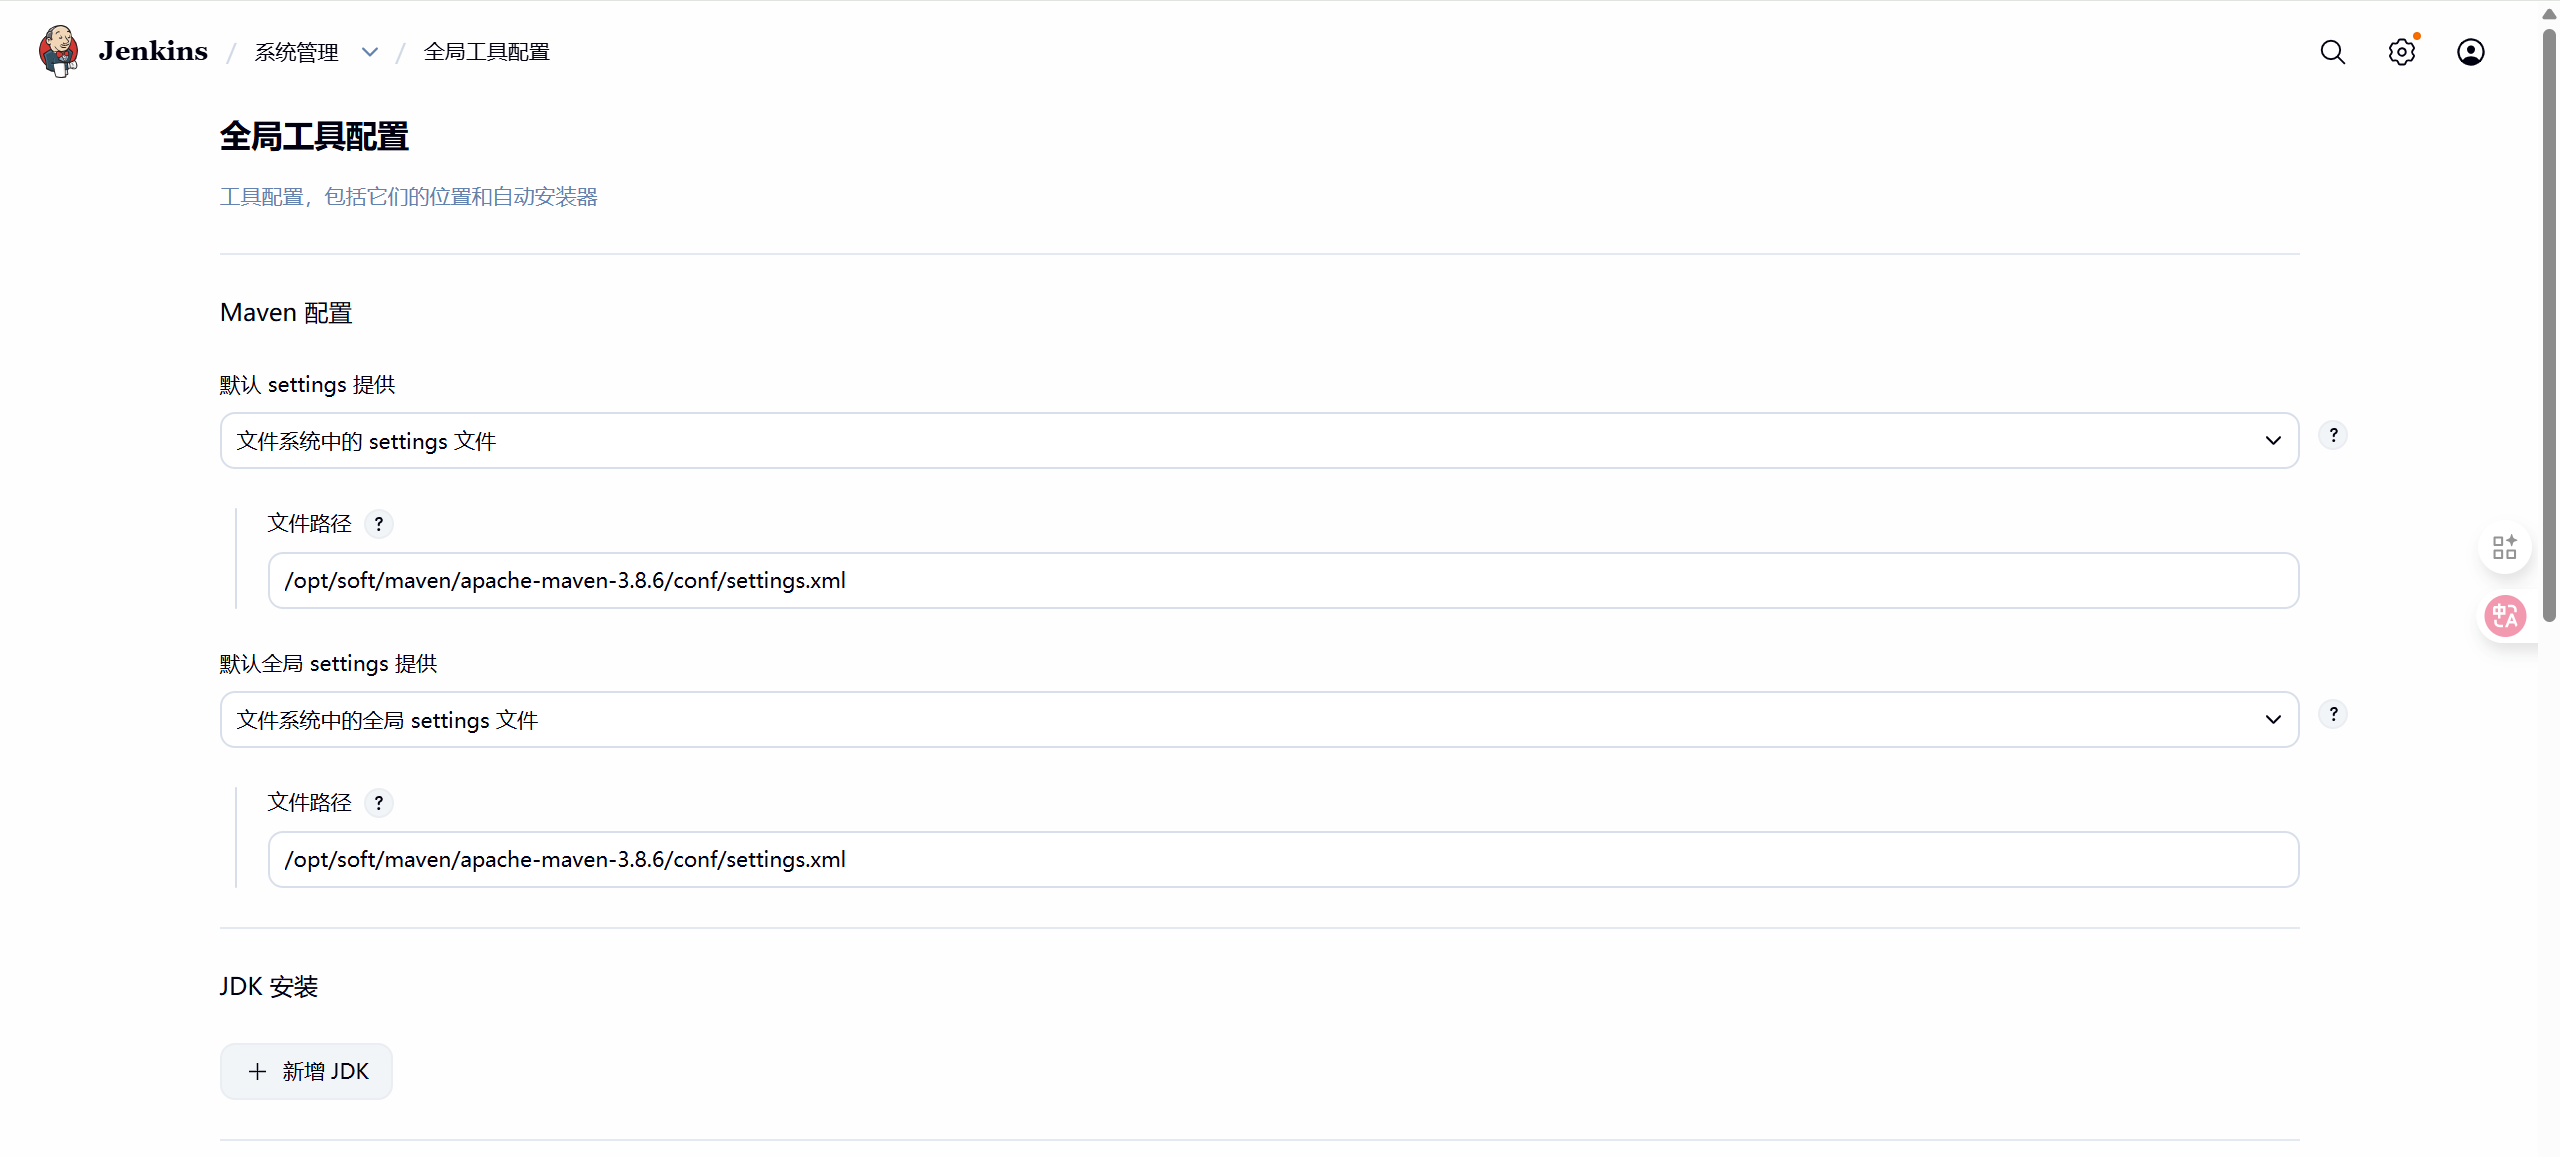Image resolution: width=2560 pixels, height=1157 pixels.
Task: Expand the 系统管理 breadcrumb chevron
Action: 370,52
